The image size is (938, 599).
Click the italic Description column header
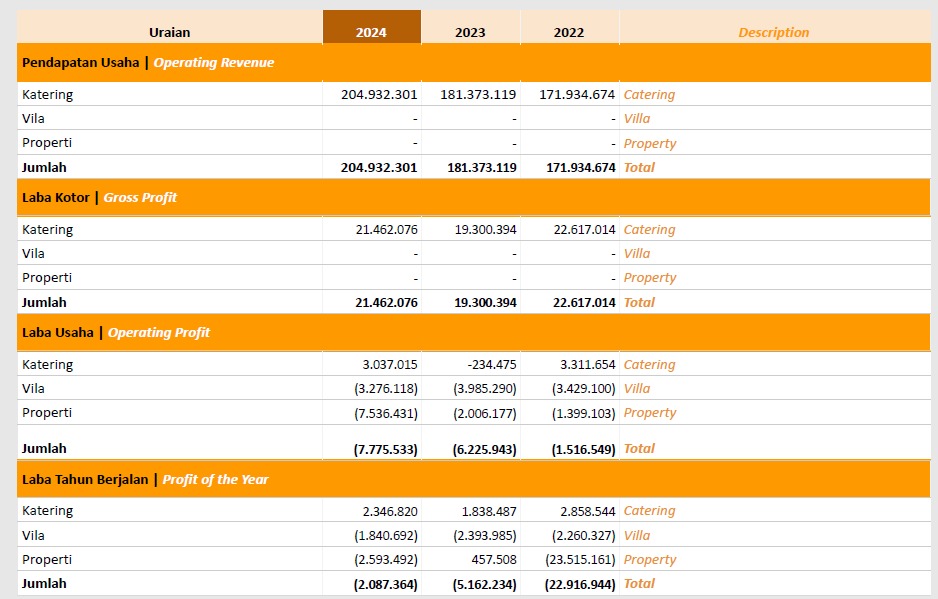[x=773, y=32]
